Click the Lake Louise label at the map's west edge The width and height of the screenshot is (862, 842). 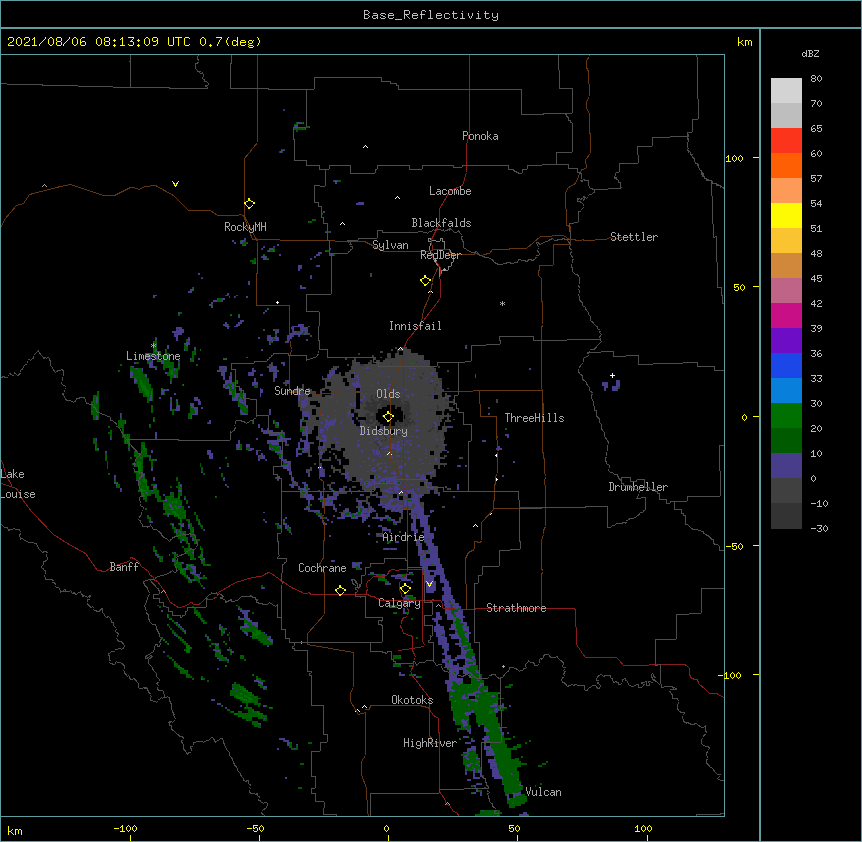coord(16,484)
